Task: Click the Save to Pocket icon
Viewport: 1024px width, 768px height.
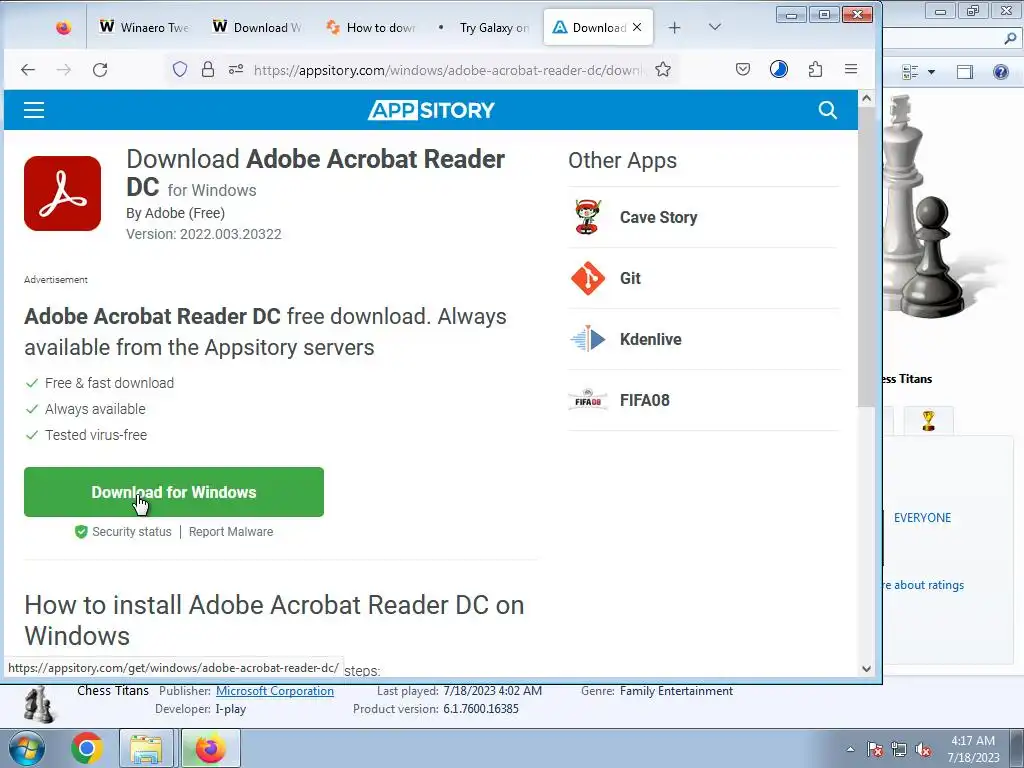Action: coord(743,69)
